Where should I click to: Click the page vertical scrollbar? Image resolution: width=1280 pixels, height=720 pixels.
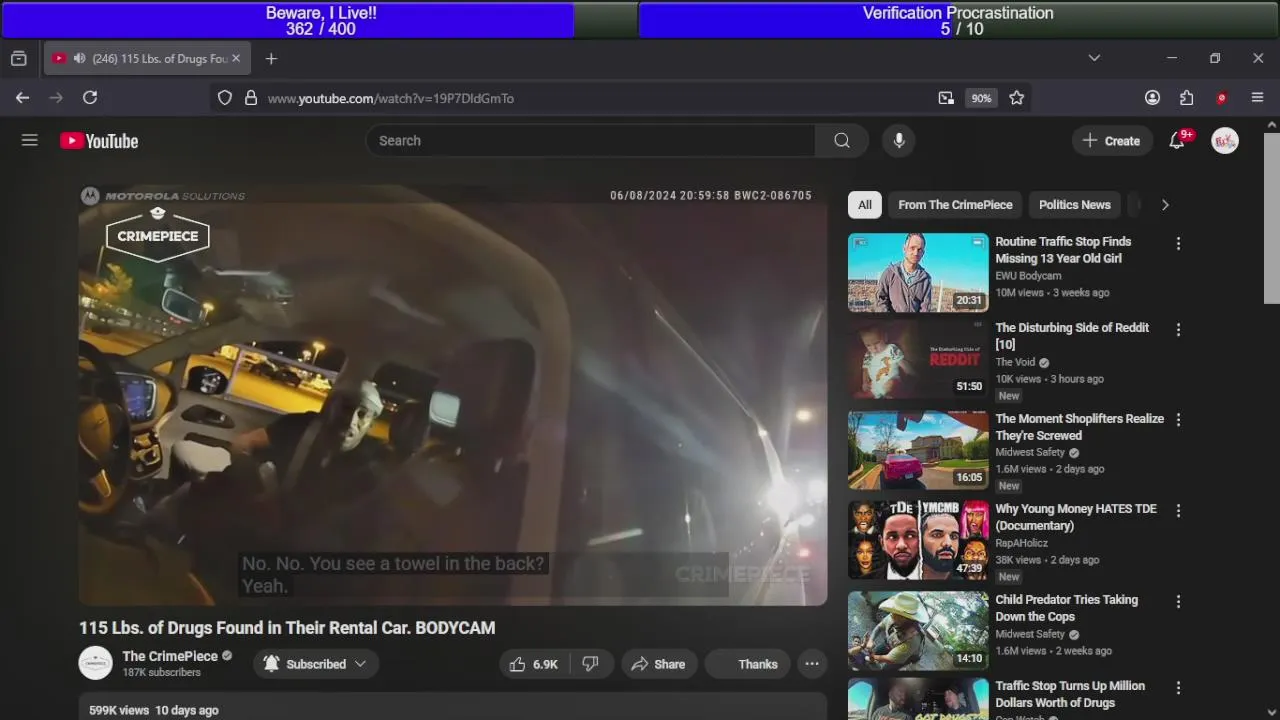click(x=1272, y=218)
